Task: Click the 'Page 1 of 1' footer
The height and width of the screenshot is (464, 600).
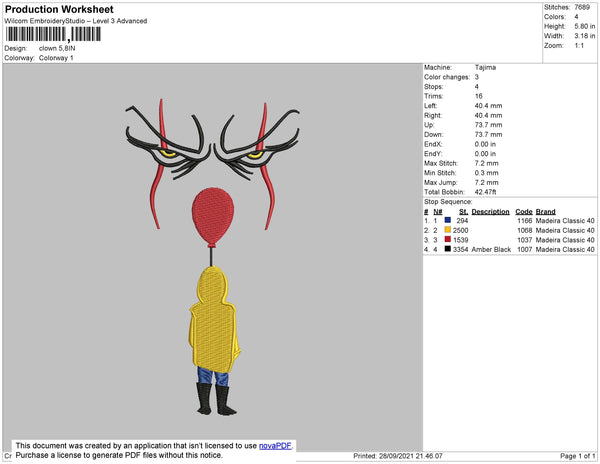Action: tap(577, 456)
